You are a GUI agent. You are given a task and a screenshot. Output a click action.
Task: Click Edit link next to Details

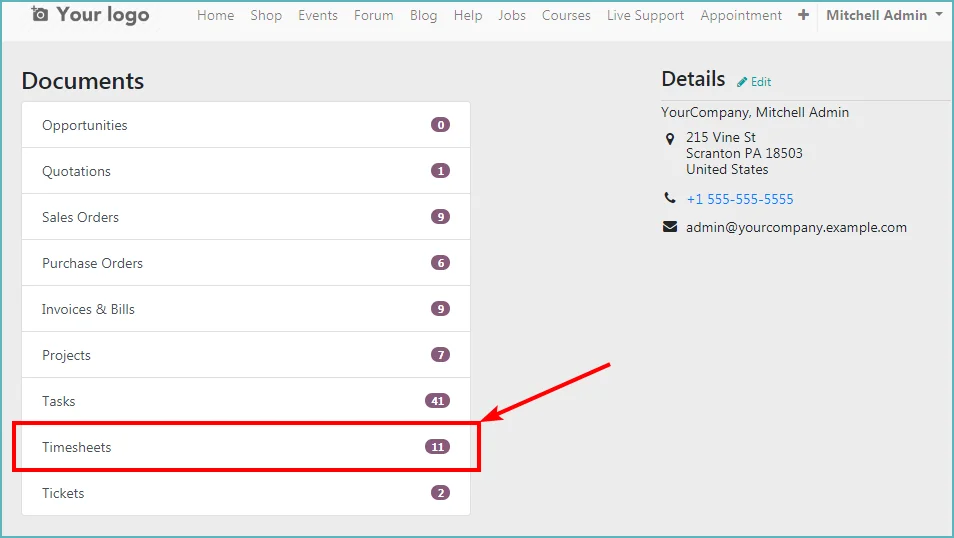[x=761, y=82]
